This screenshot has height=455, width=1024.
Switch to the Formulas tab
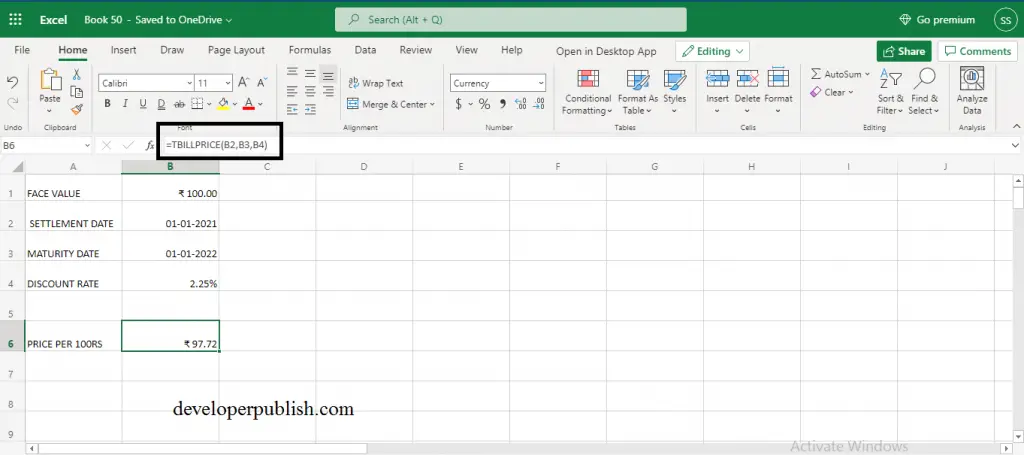coord(310,50)
